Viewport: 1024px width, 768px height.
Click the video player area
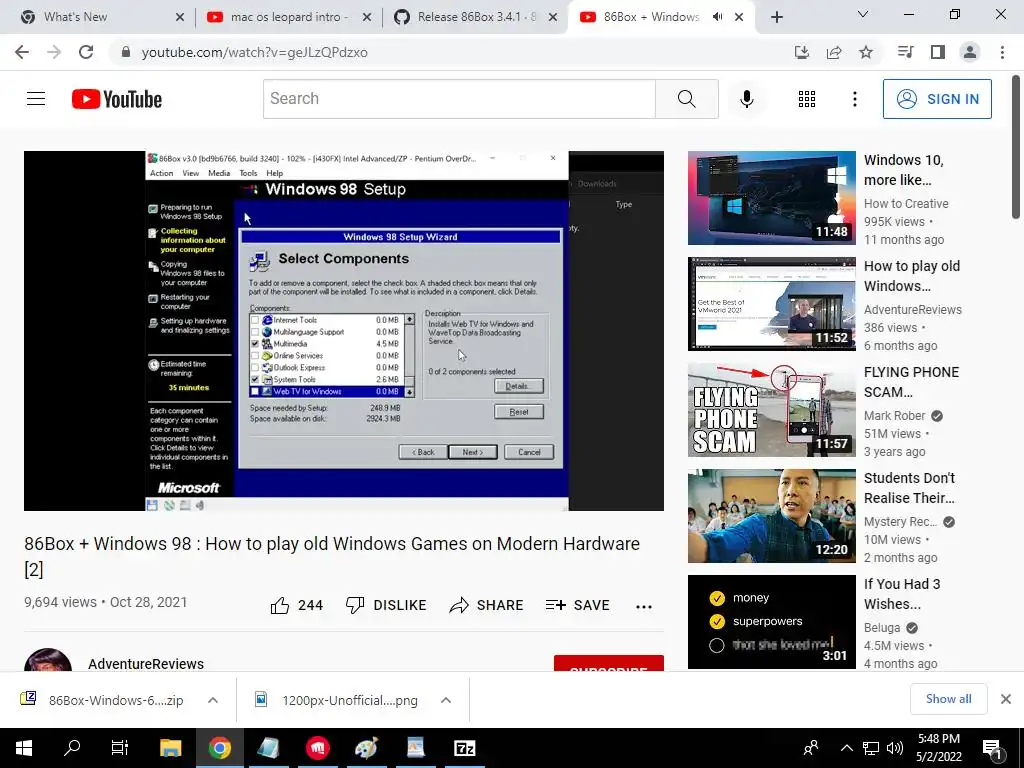344,330
